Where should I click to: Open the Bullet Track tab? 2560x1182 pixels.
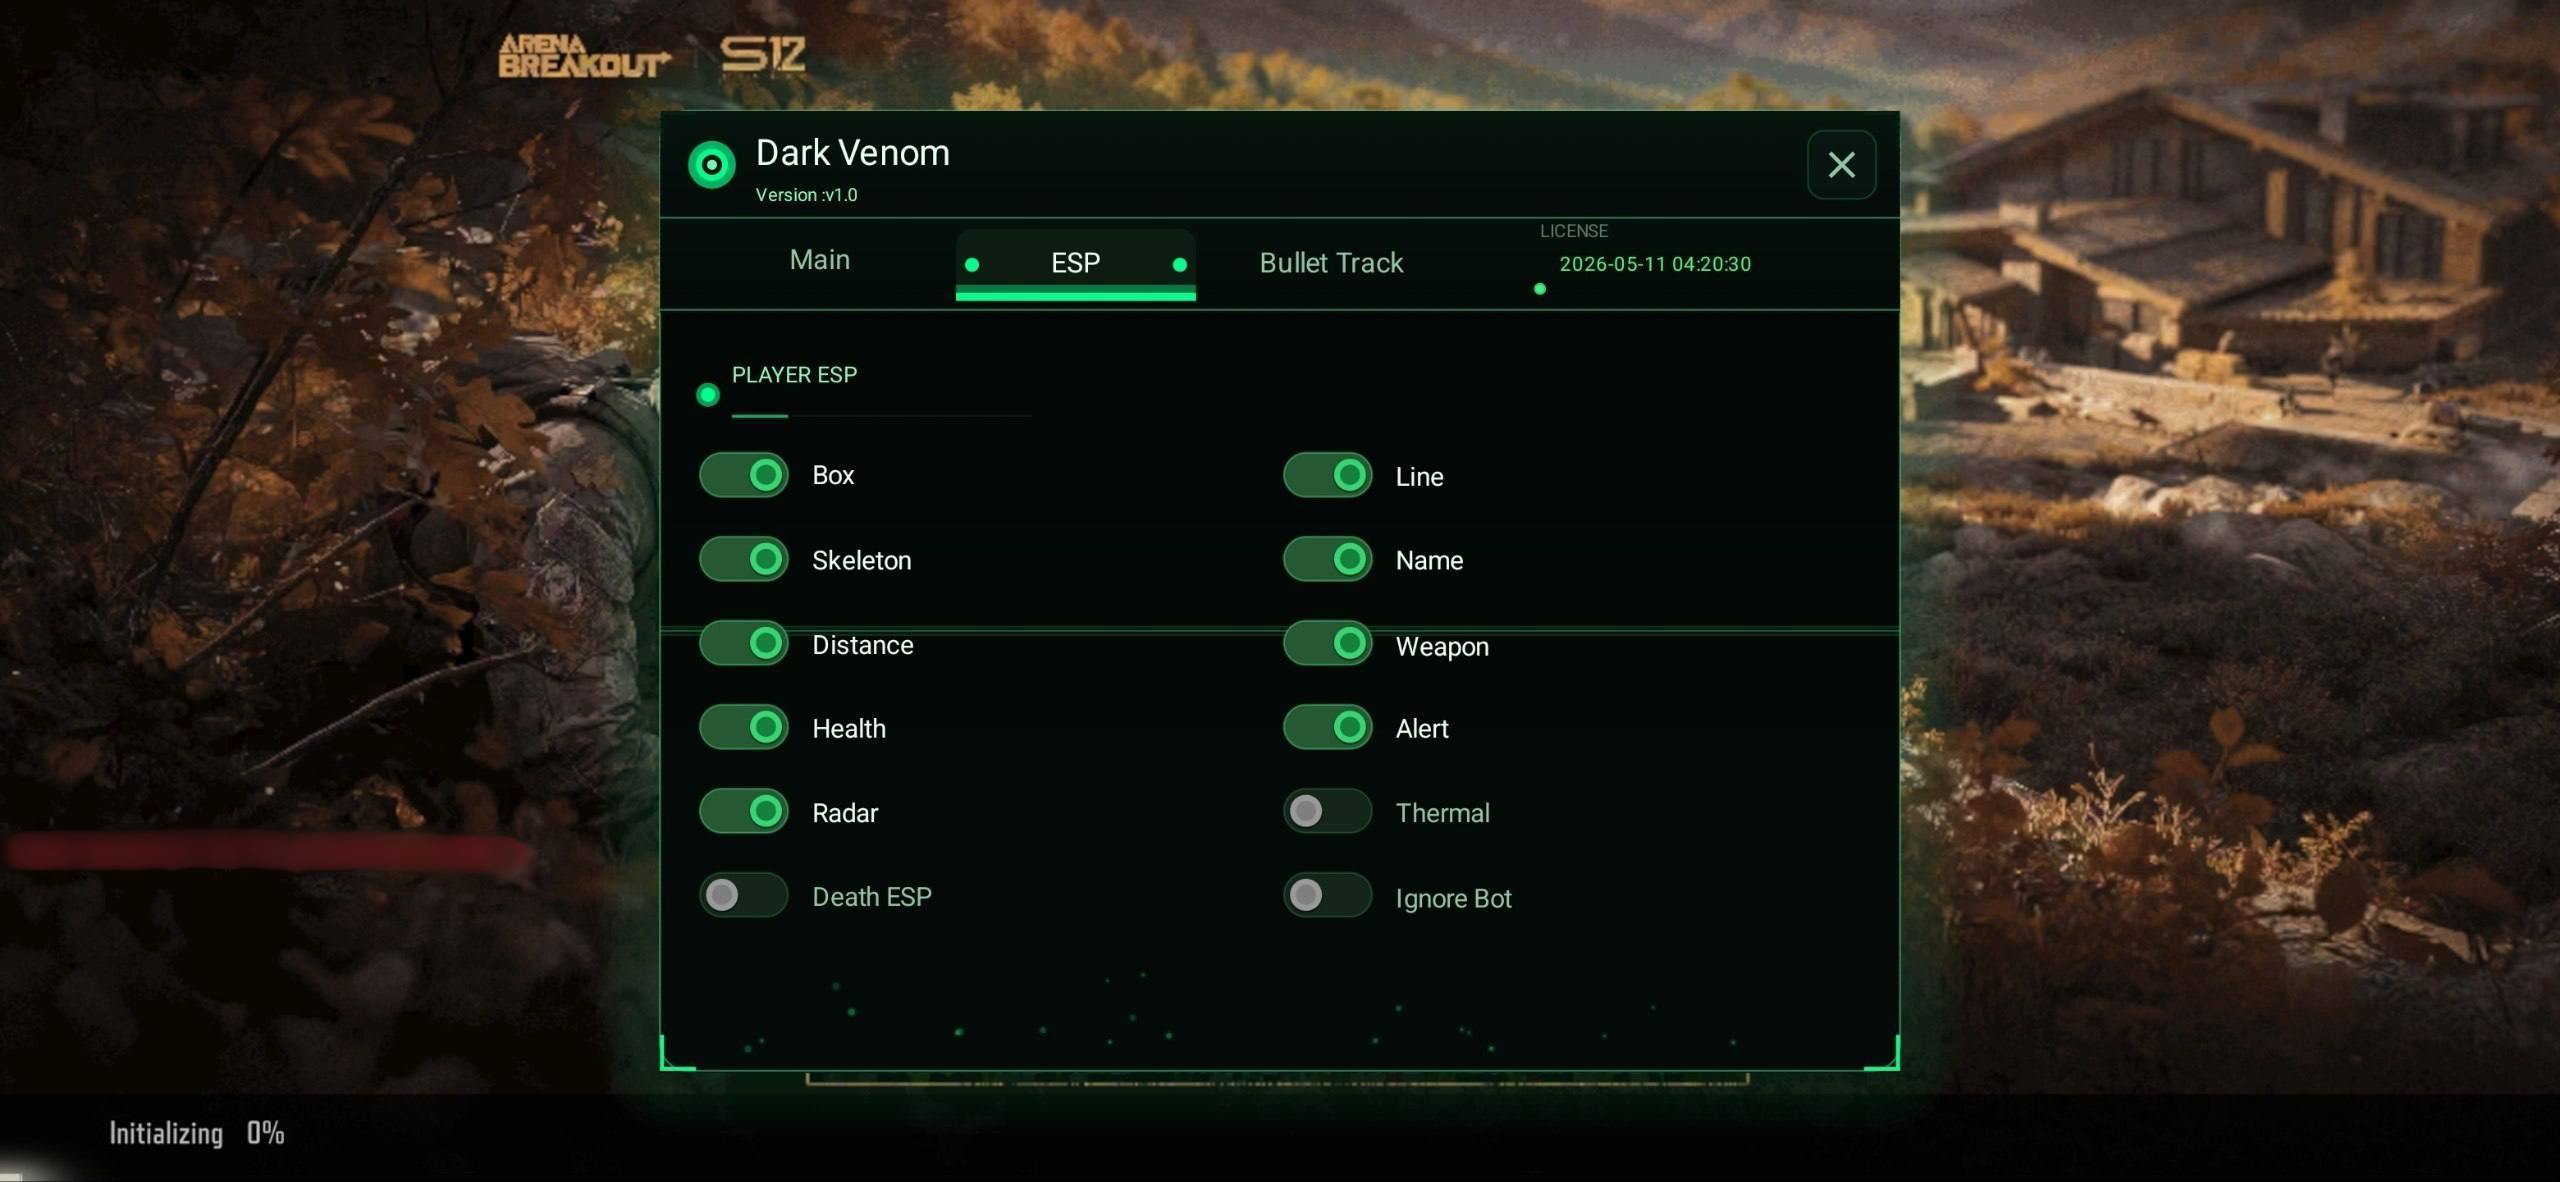click(x=1331, y=263)
